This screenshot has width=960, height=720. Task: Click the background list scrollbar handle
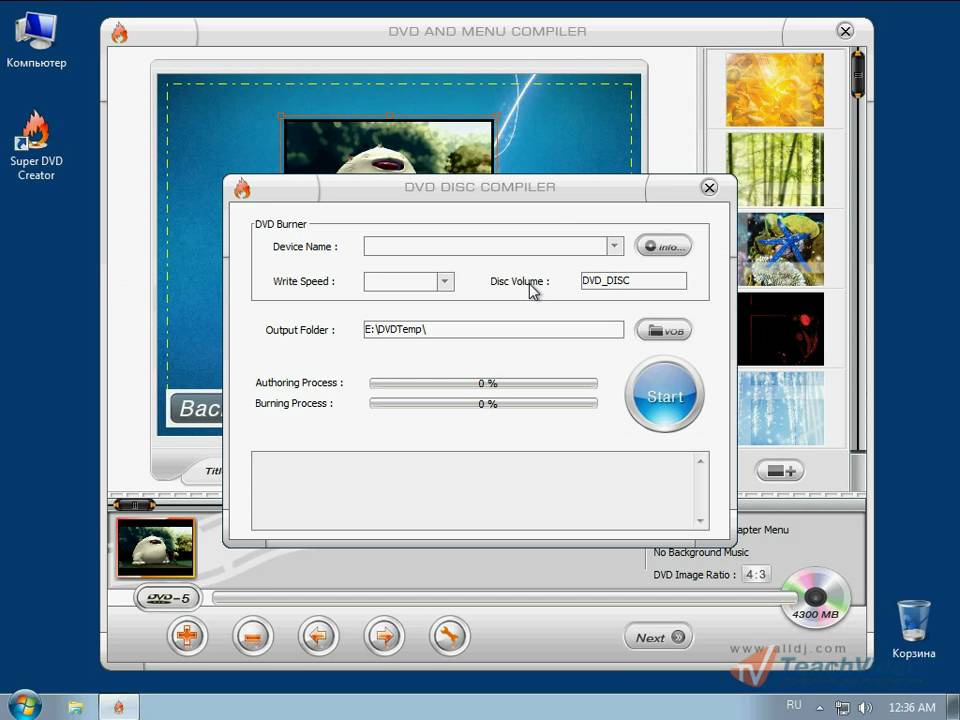point(858,75)
